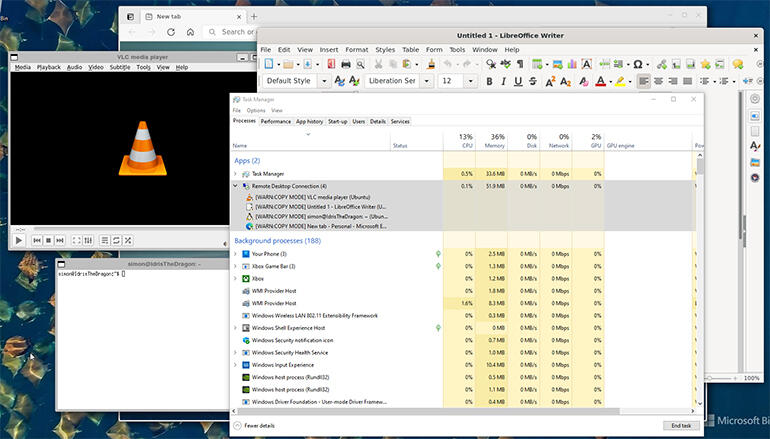
Task: Switch to the Performance tab
Action: (275, 121)
